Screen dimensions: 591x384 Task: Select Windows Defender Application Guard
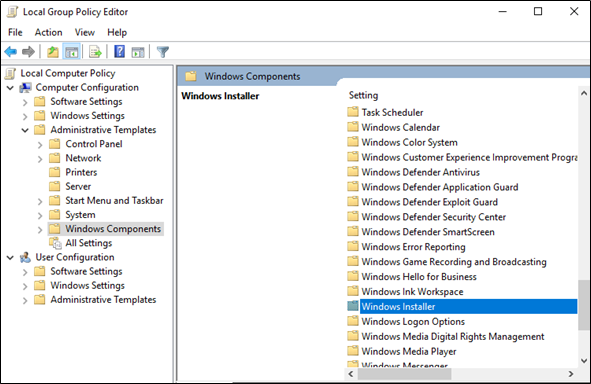coord(440,187)
